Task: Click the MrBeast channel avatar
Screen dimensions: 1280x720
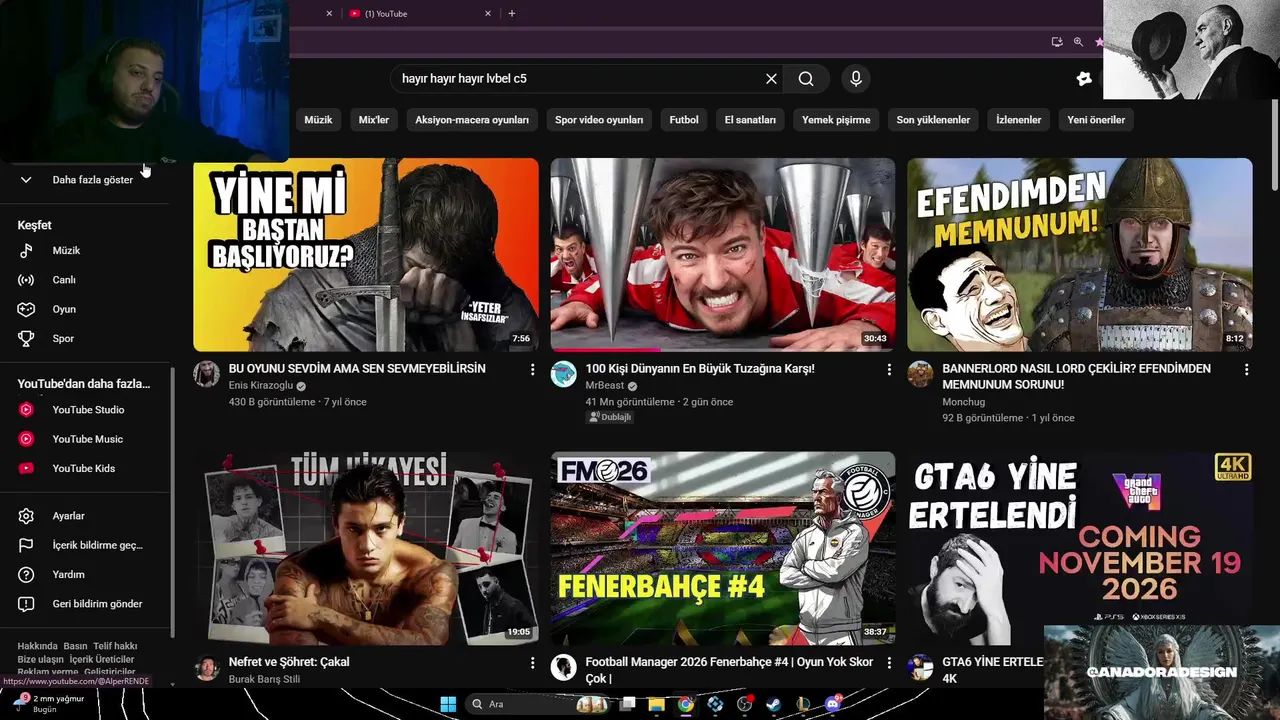Action: [x=564, y=374]
